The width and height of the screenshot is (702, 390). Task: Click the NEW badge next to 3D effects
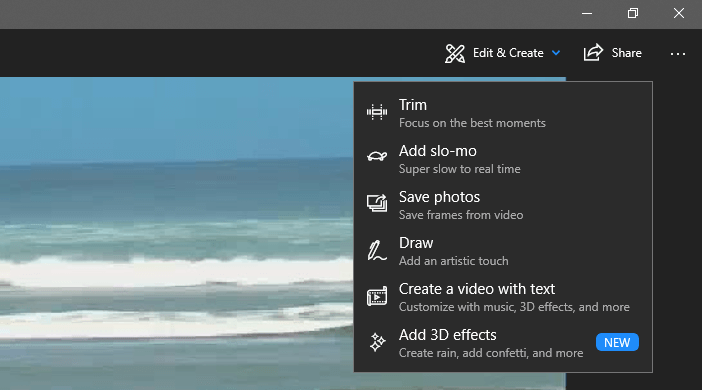(617, 343)
